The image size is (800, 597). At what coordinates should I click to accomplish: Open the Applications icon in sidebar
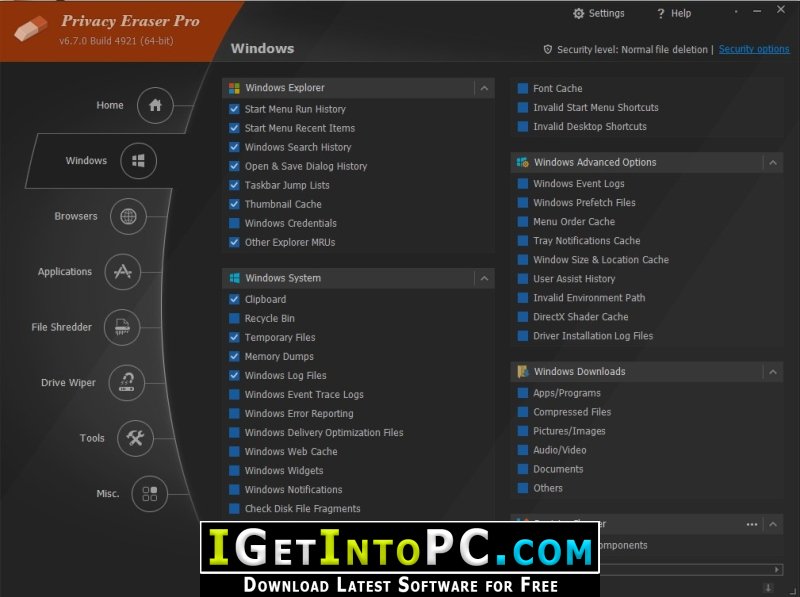point(122,271)
